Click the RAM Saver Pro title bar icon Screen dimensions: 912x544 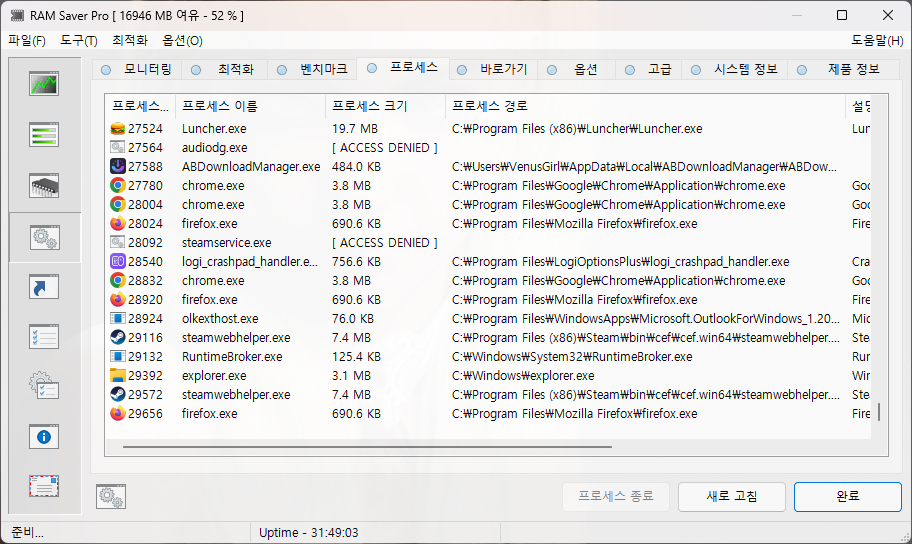tap(17, 16)
